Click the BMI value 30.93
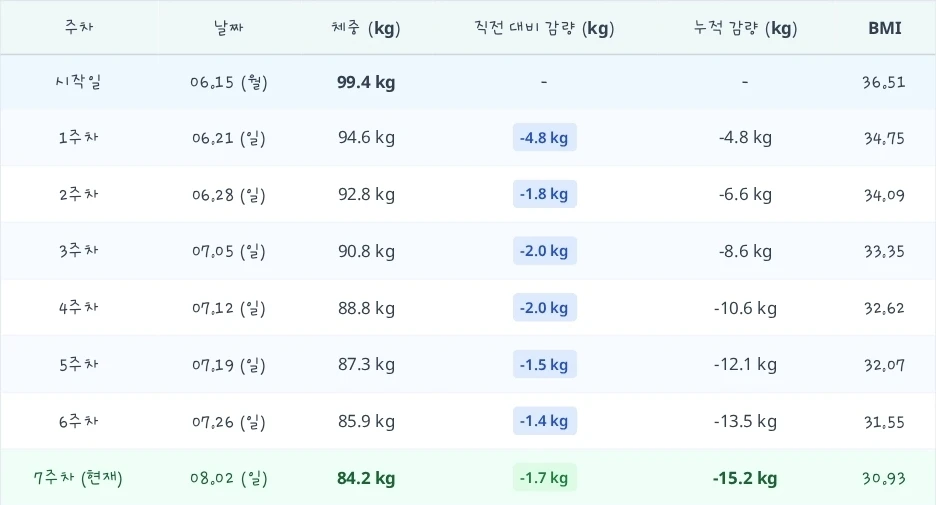The image size is (936, 505). (884, 478)
